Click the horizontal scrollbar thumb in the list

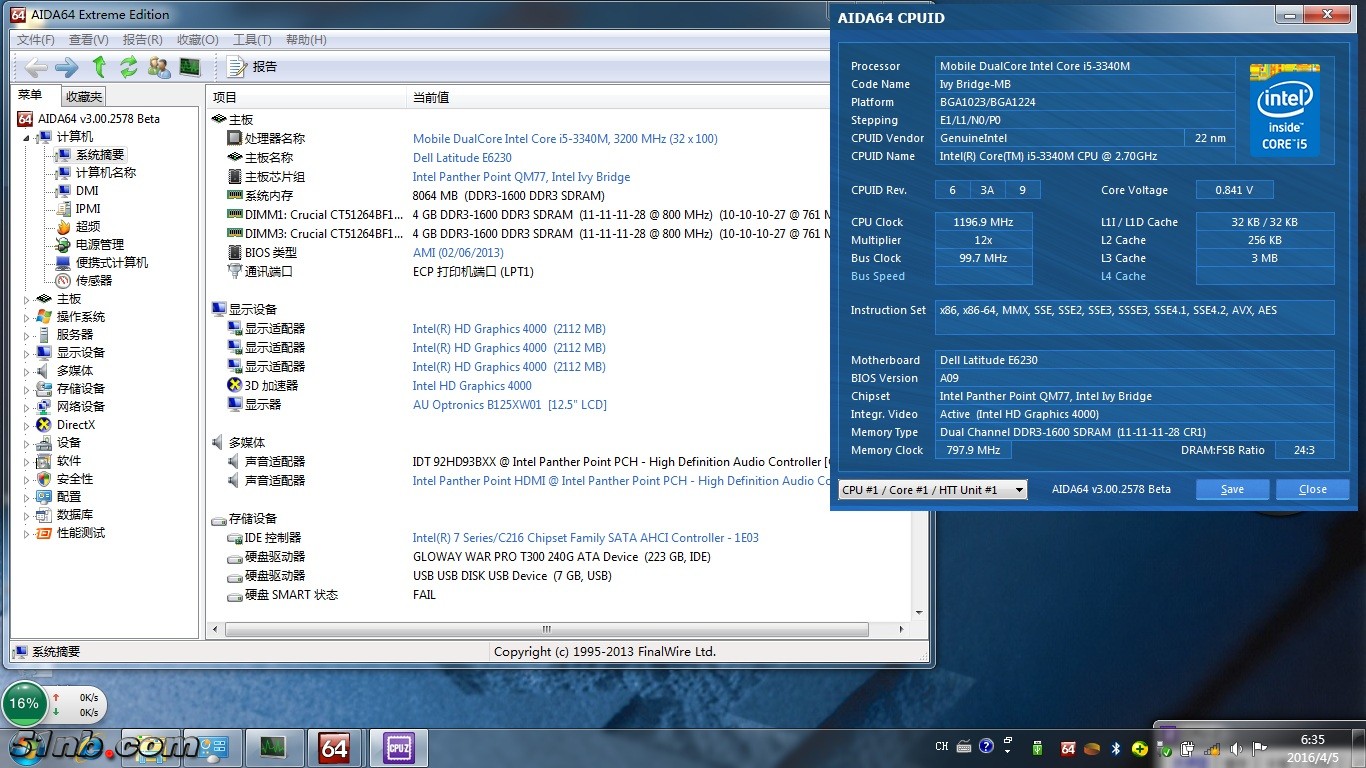546,630
